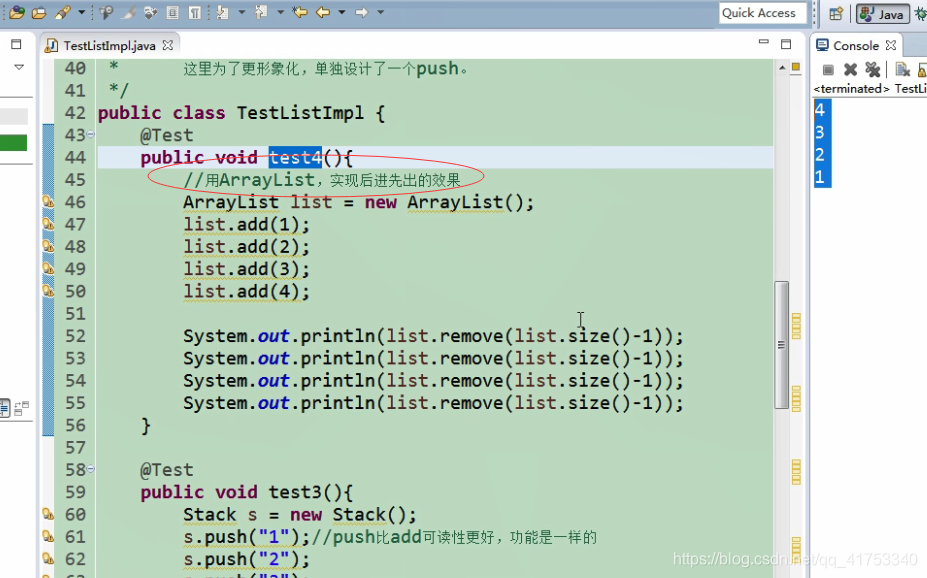Toggle Block Selection mode icon

(173, 12)
